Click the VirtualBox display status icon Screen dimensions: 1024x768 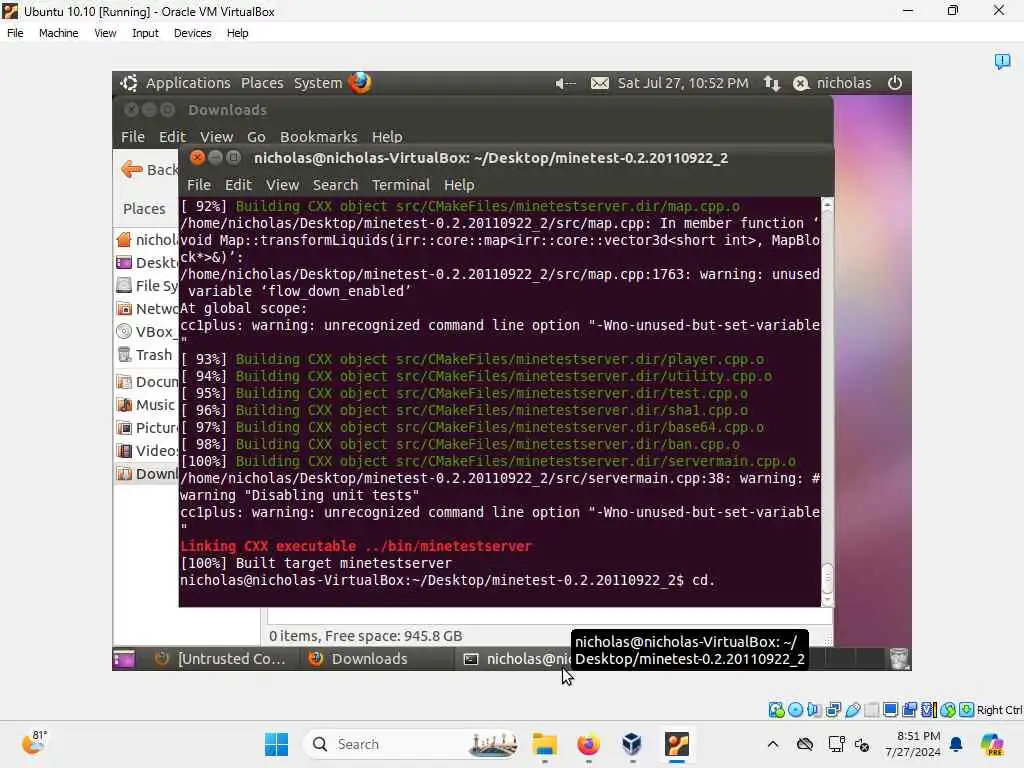click(890, 710)
